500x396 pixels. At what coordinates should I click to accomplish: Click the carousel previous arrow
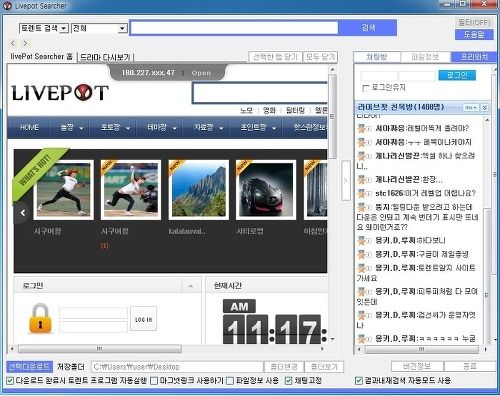(x=23, y=213)
